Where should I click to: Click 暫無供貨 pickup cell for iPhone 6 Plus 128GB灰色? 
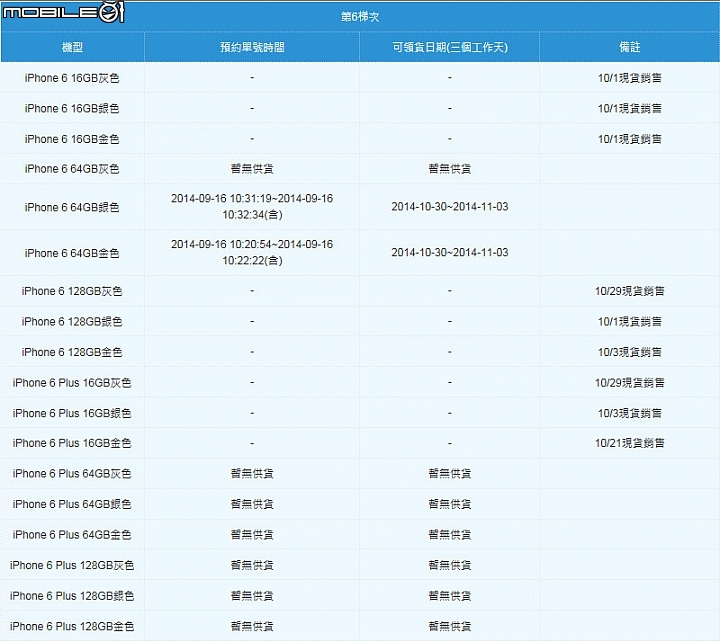(450, 565)
